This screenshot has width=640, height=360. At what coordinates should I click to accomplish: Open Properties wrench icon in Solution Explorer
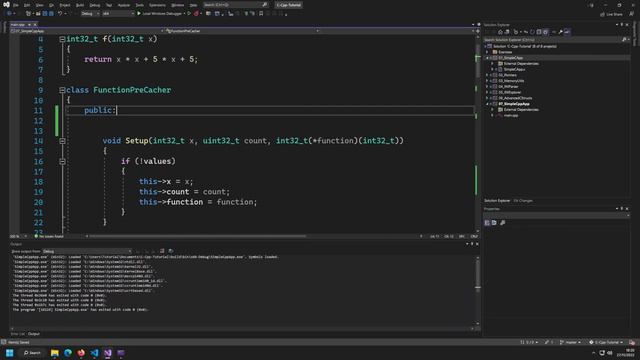point(560,32)
